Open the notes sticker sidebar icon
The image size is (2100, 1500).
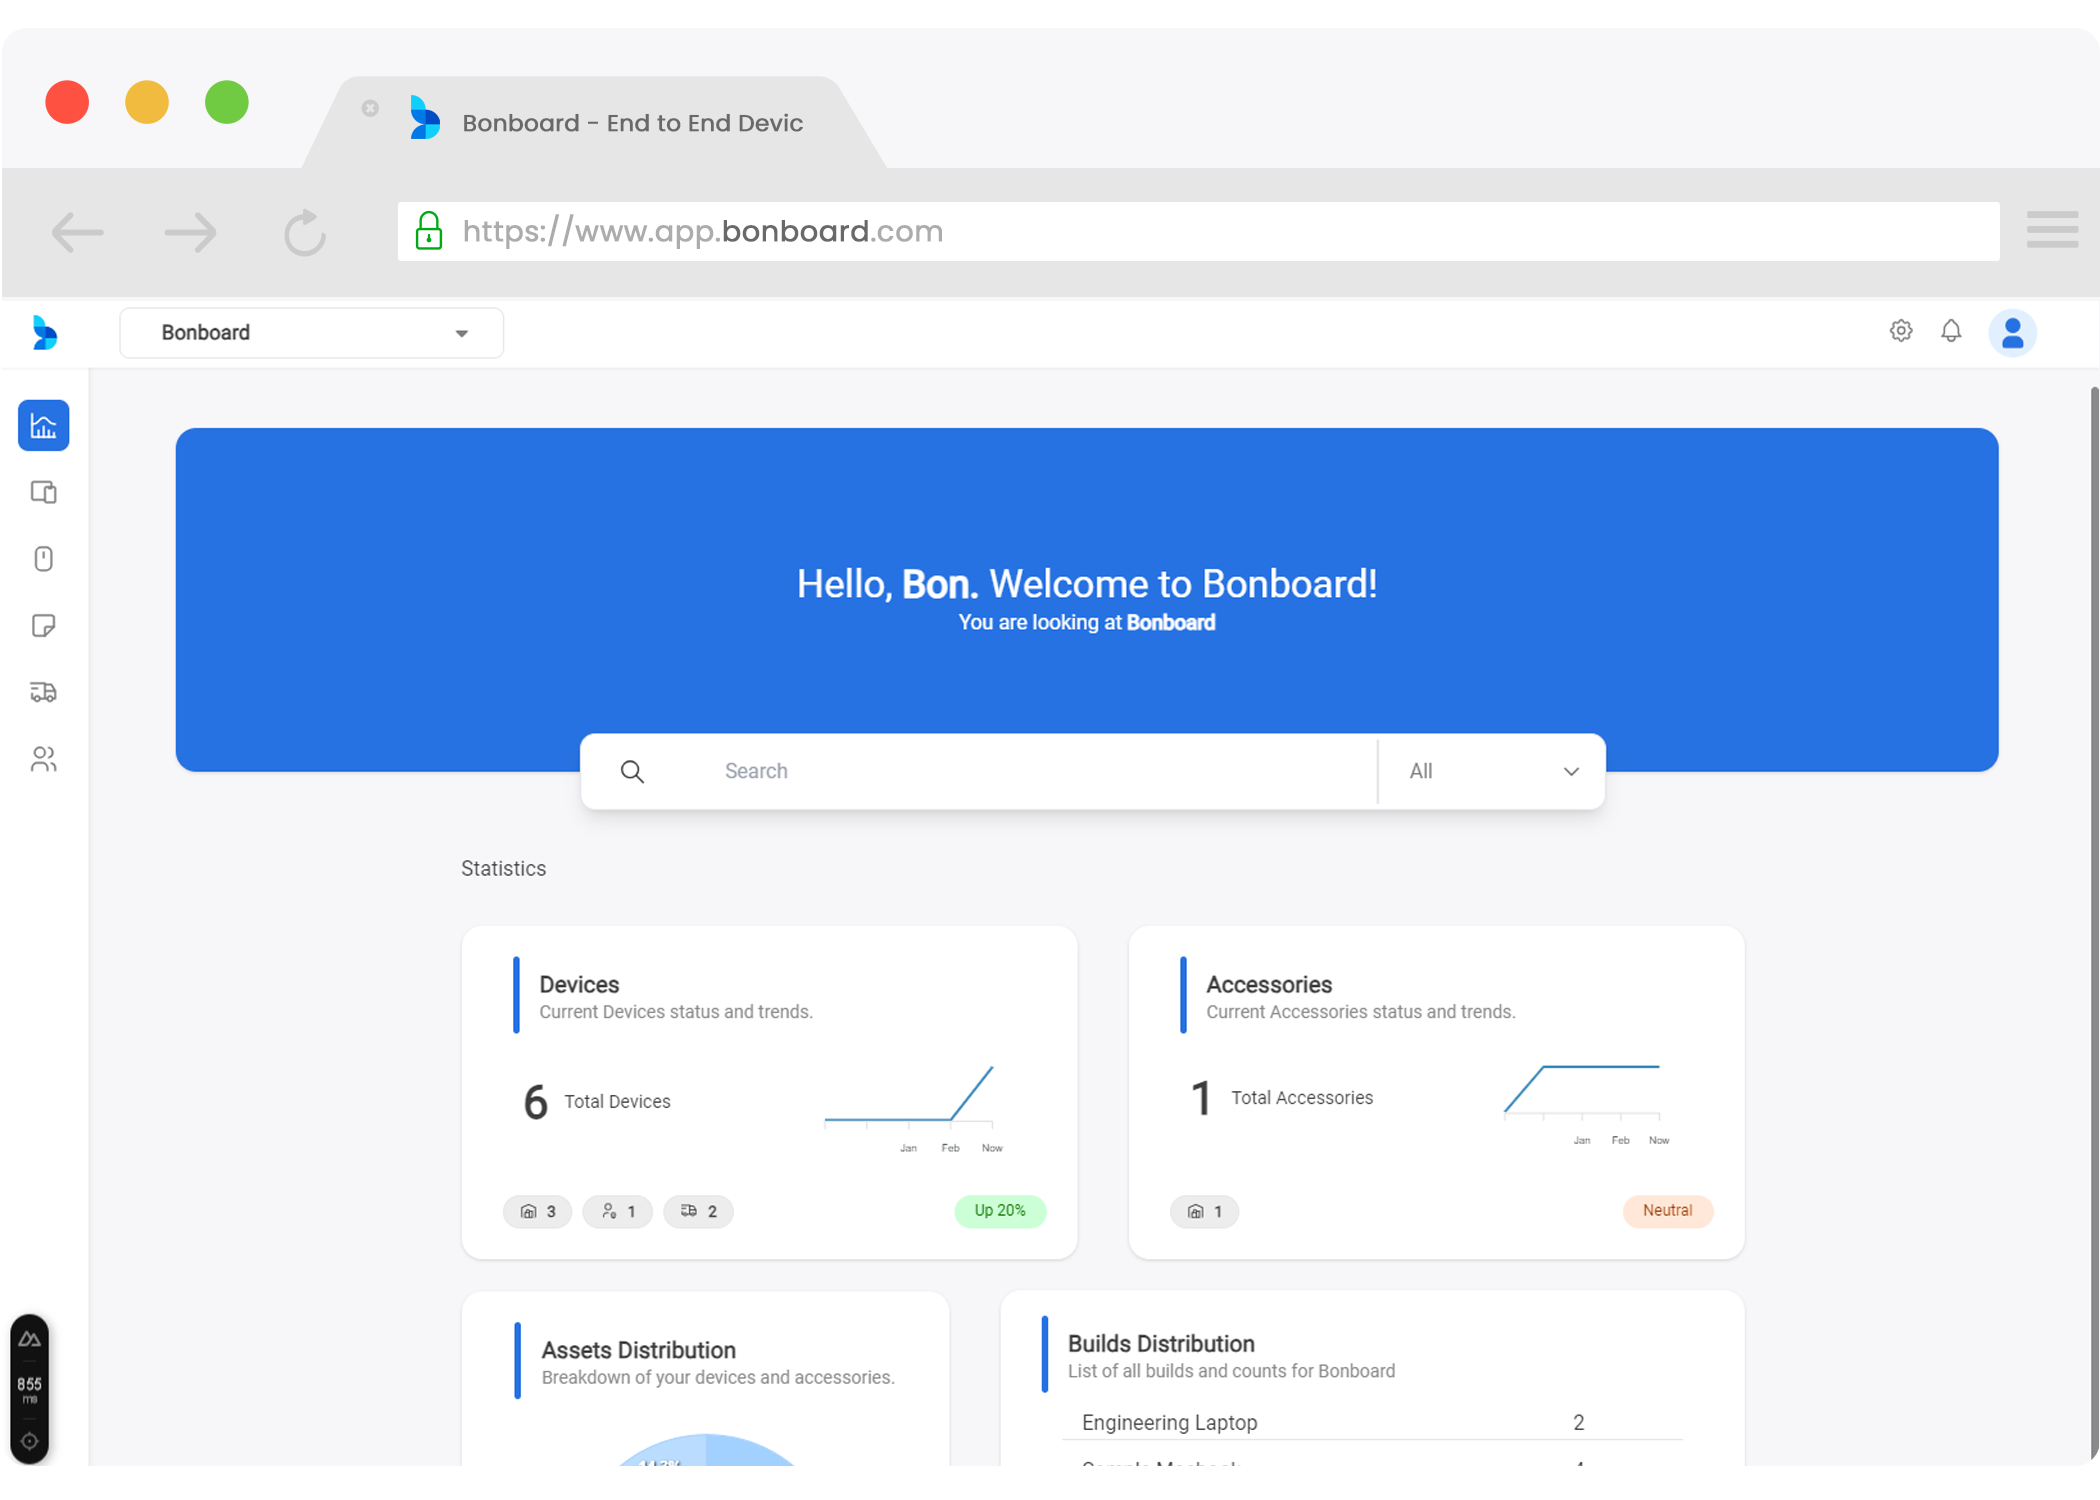43,626
